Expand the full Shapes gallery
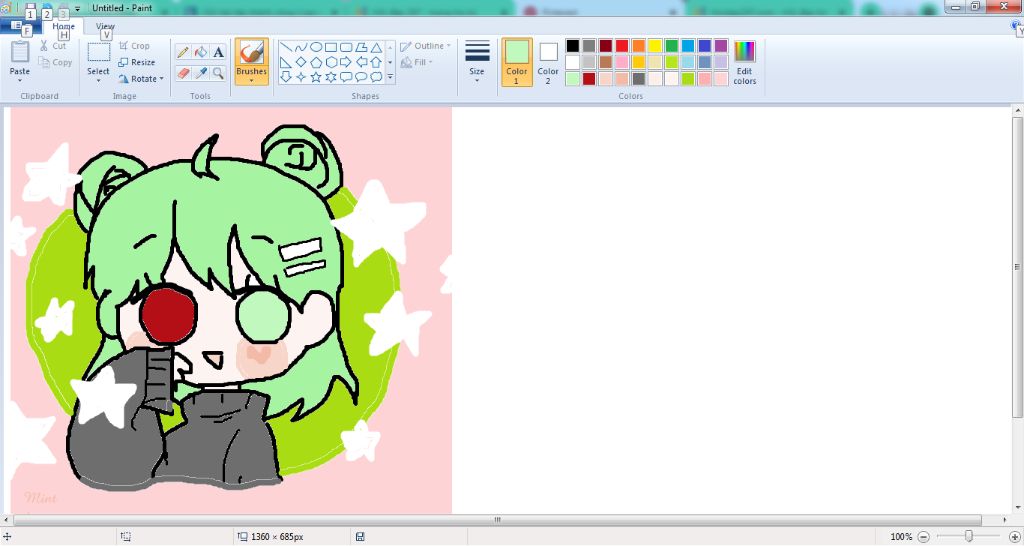 391,77
